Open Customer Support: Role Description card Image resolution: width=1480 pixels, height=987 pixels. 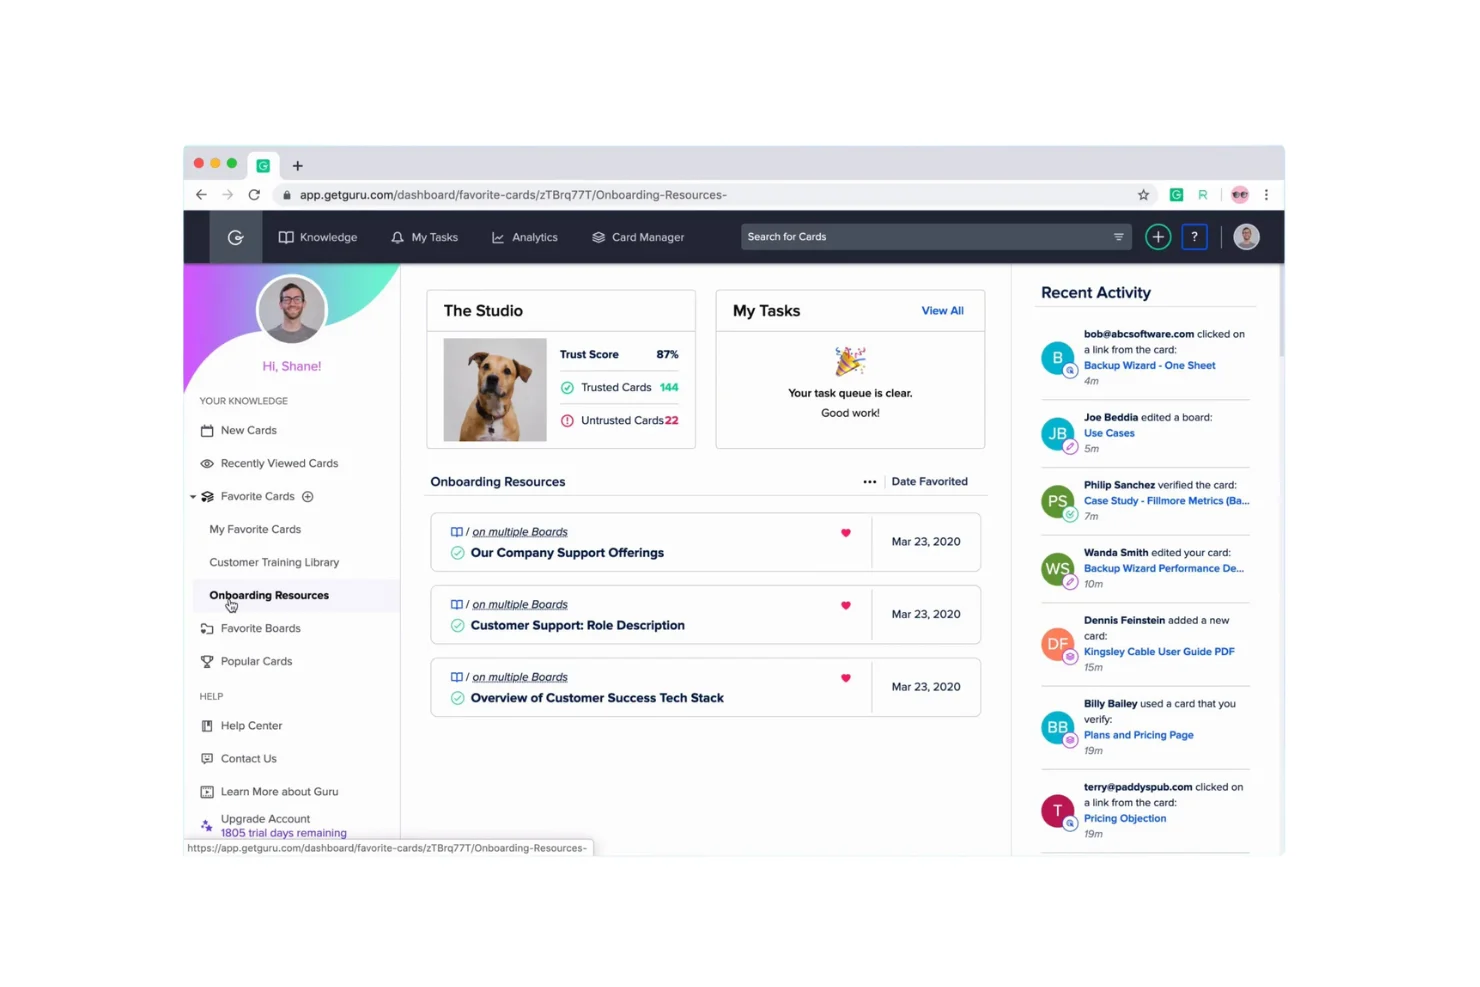[x=577, y=625]
